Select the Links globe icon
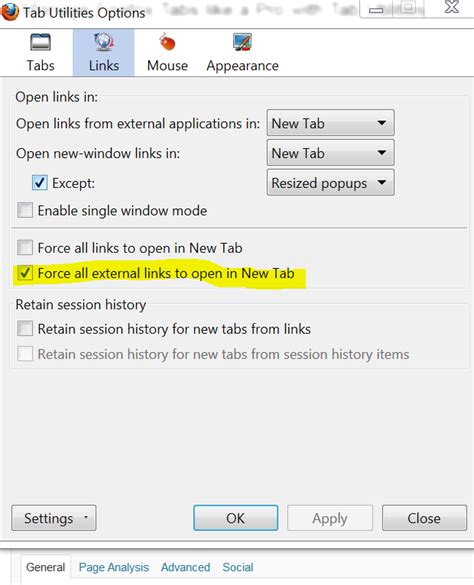This screenshot has width=474, height=585. (x=103, y=42)
